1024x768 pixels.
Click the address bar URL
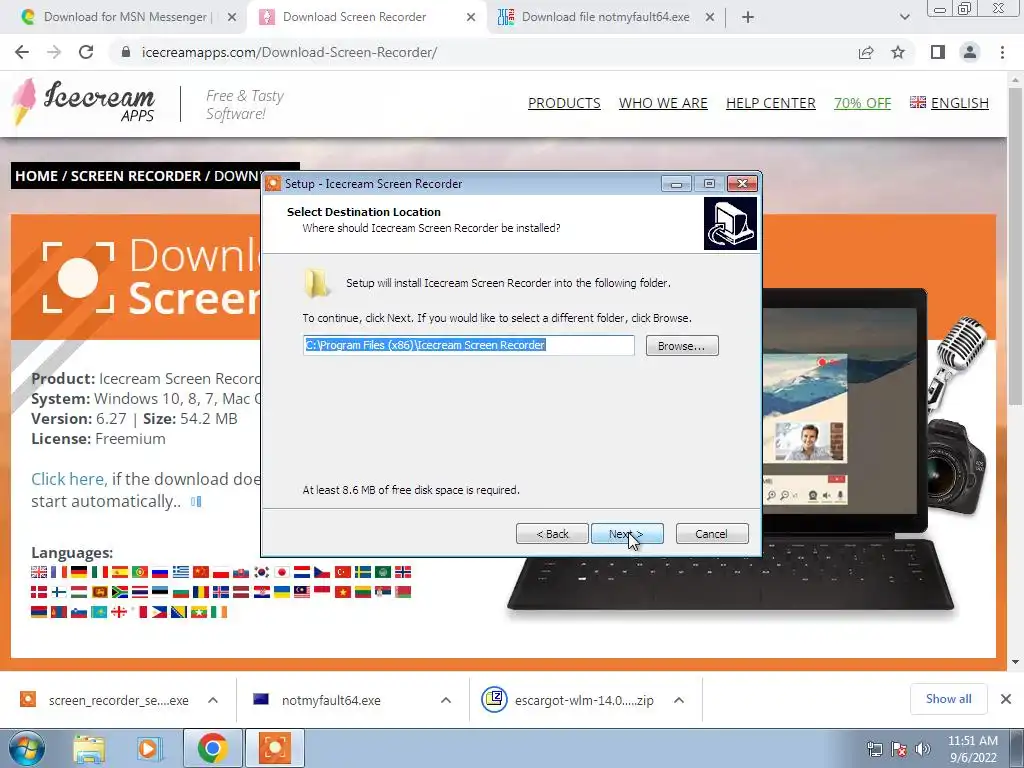289,52
